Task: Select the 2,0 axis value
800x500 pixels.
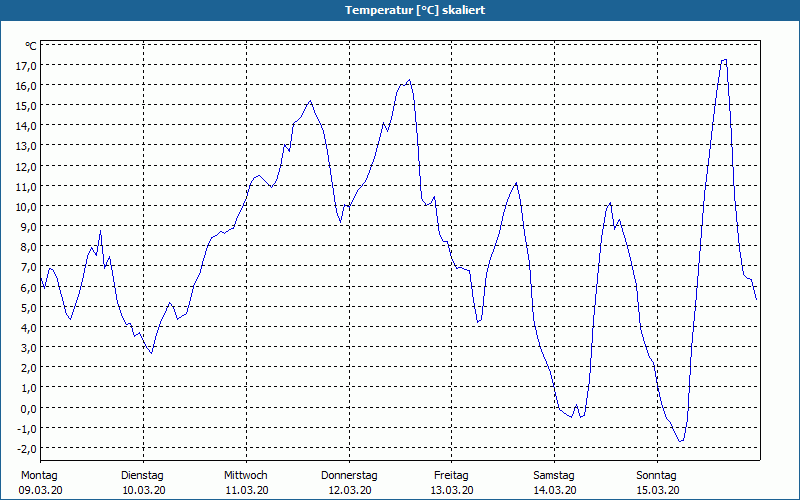Action: point(28,368)
